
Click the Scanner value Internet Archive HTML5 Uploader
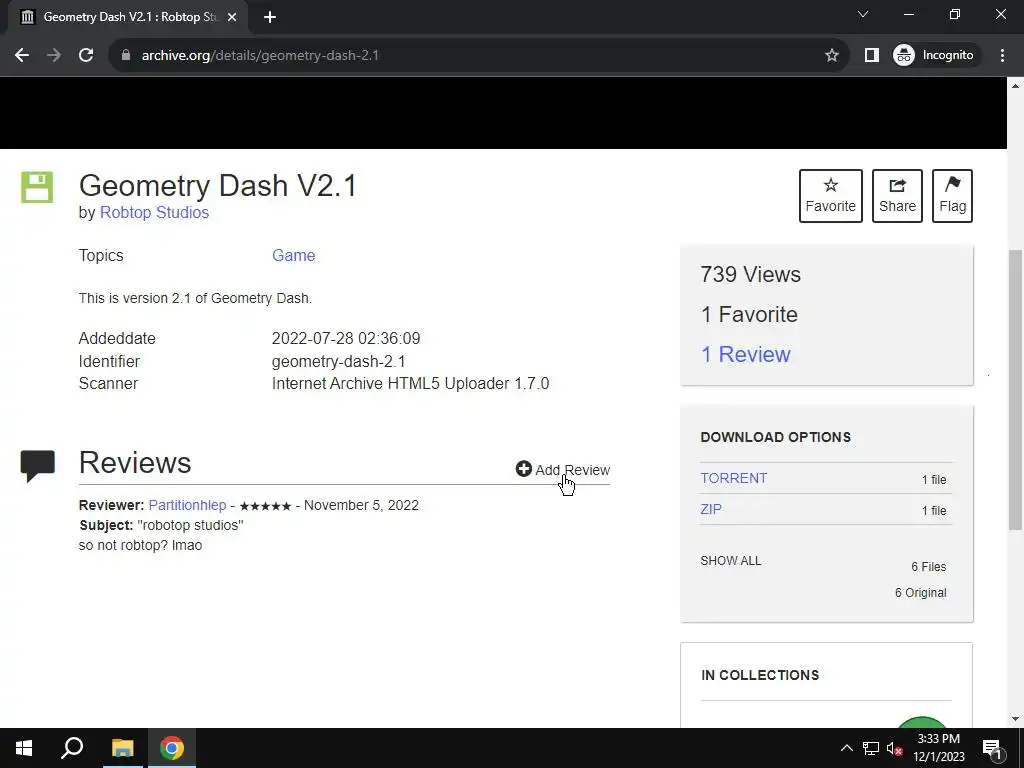point(410,383)
